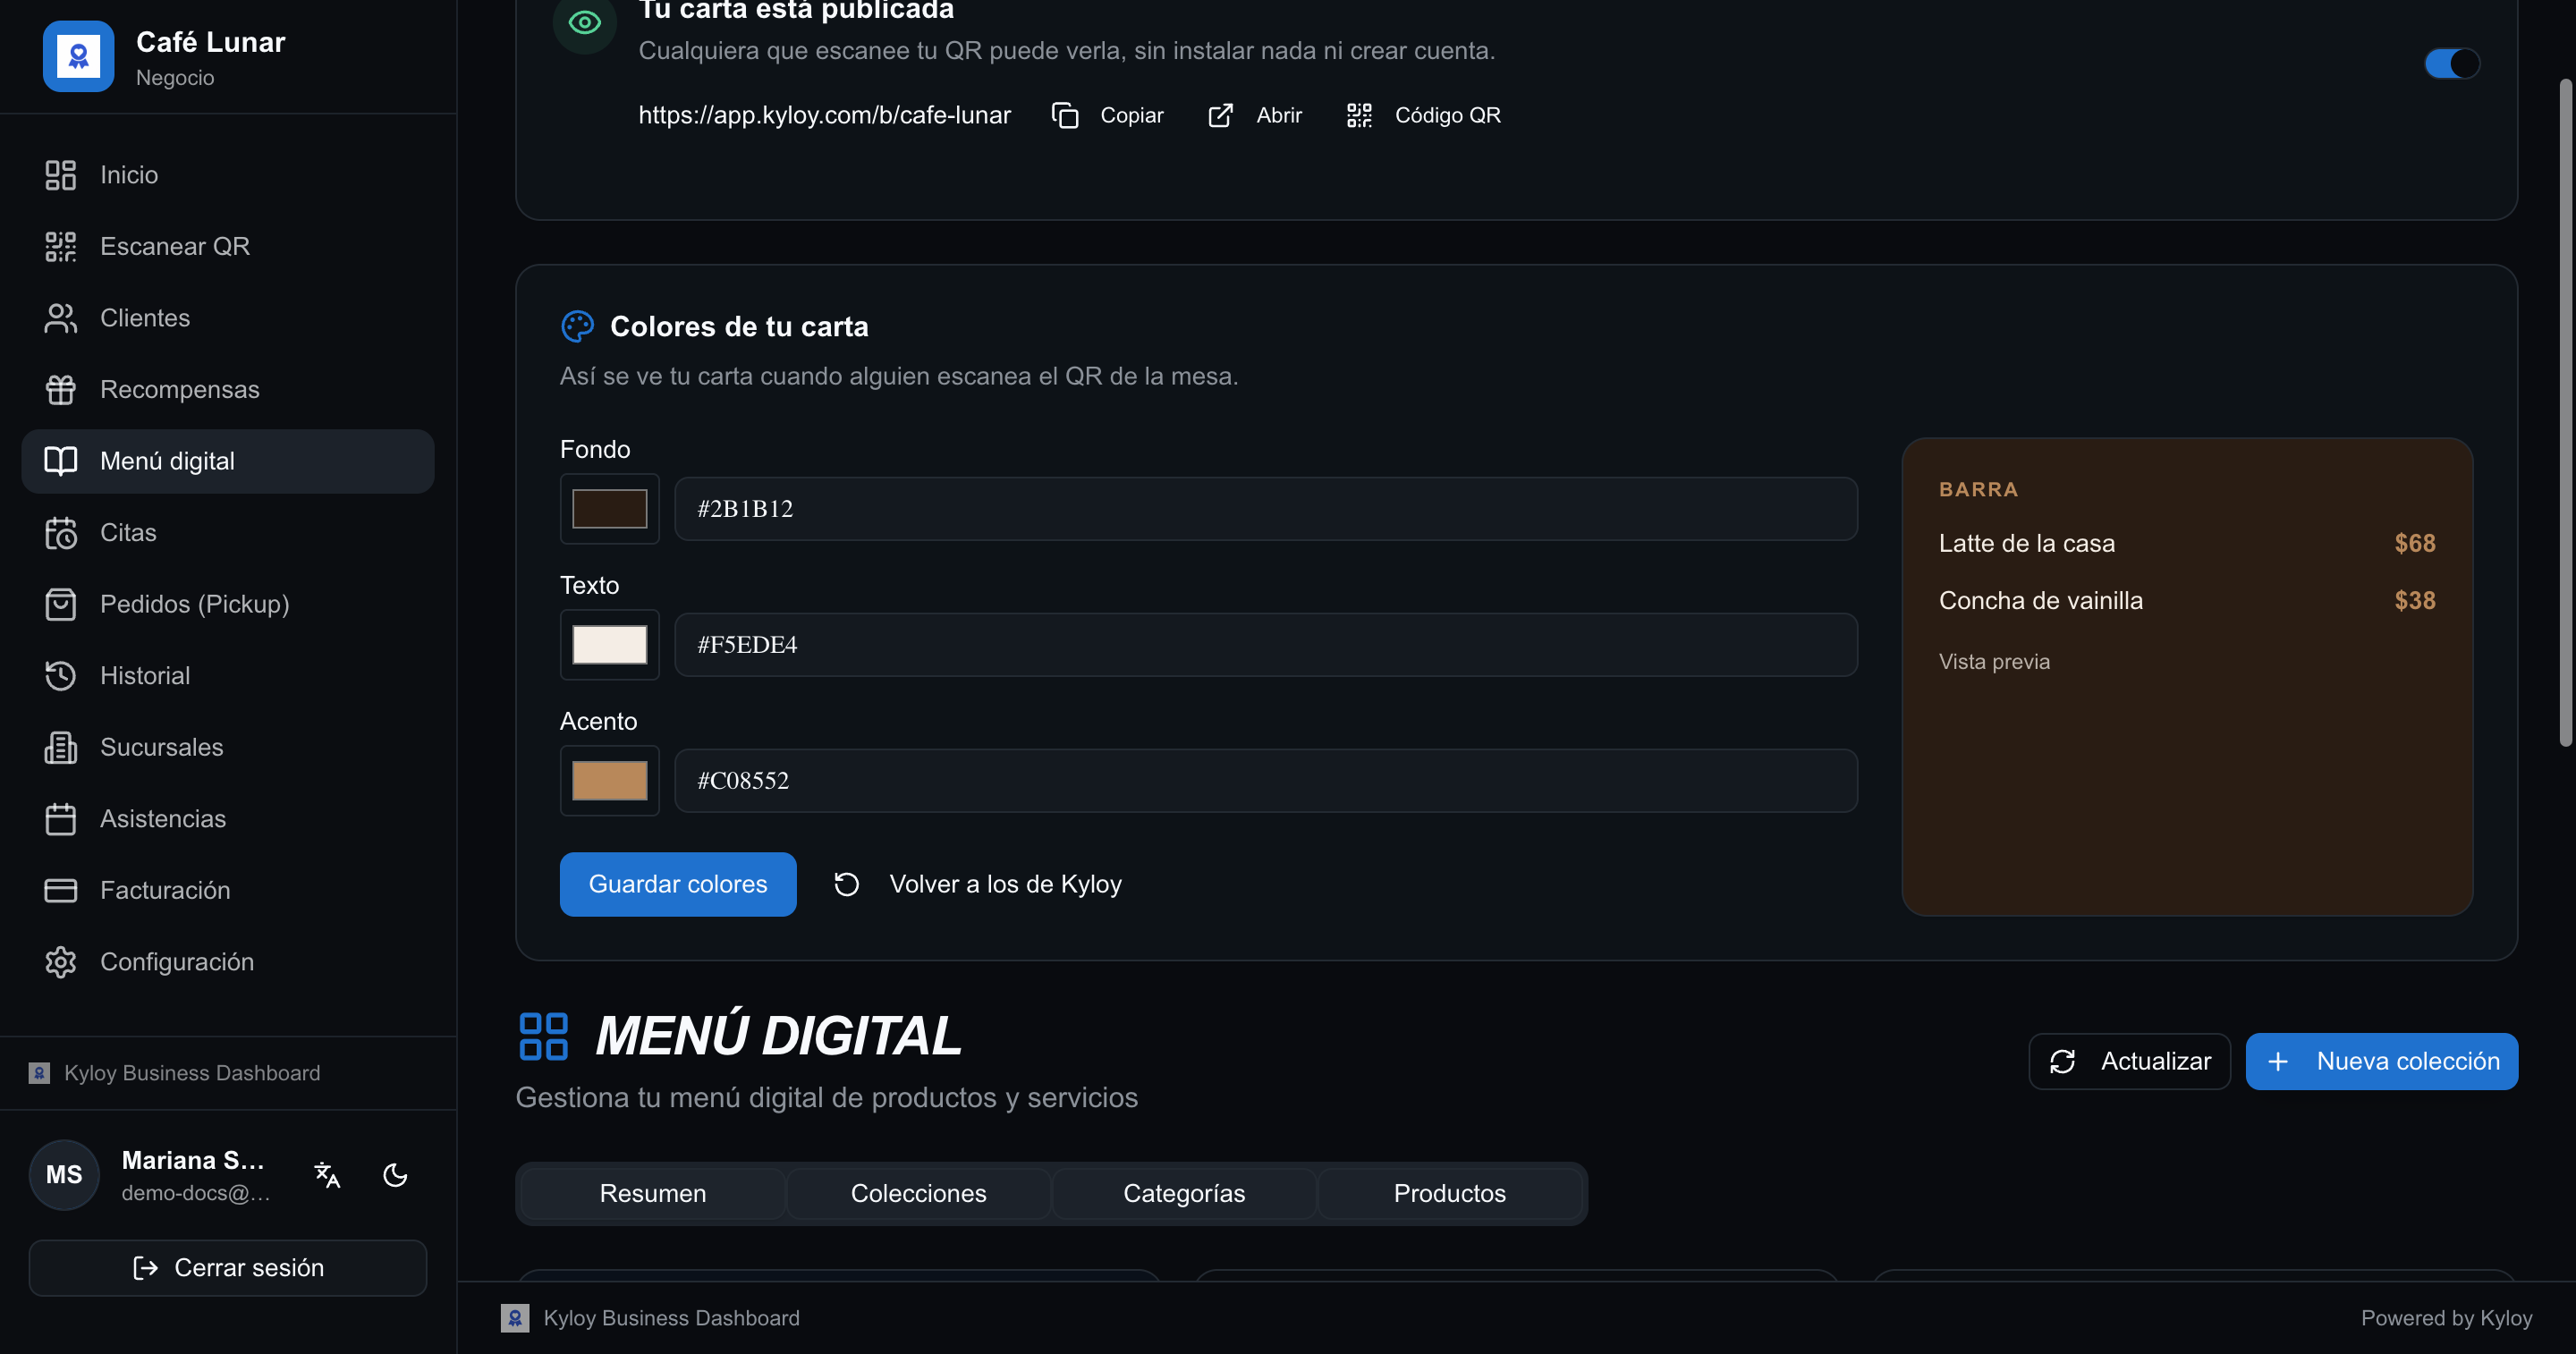2576x1354 pixels.
Task: Click the Acento hex field #C08552
Action: click(1266, 781)
